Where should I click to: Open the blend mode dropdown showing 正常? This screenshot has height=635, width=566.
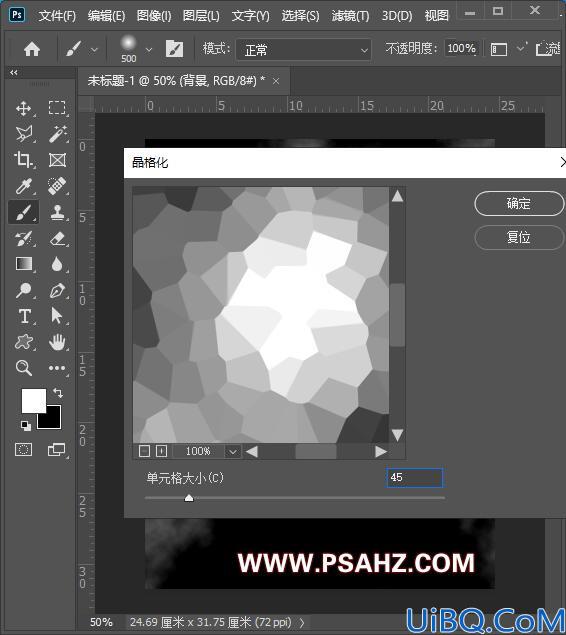coord(304,50)
